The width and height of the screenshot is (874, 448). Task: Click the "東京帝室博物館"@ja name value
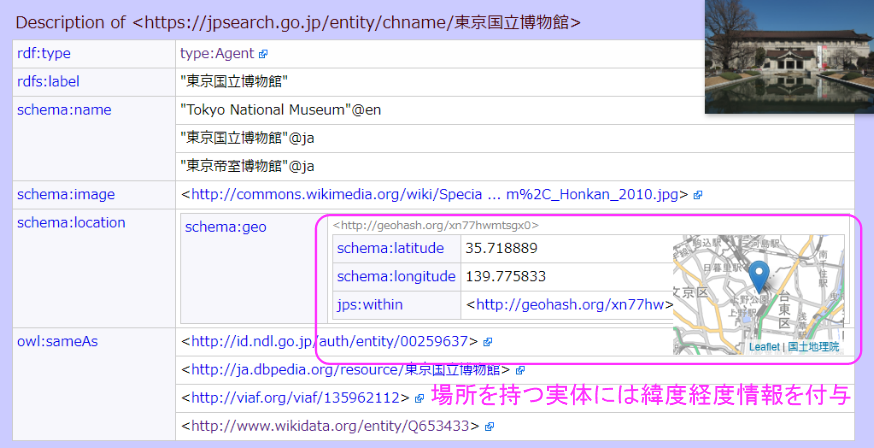click(x=247, y=166)
